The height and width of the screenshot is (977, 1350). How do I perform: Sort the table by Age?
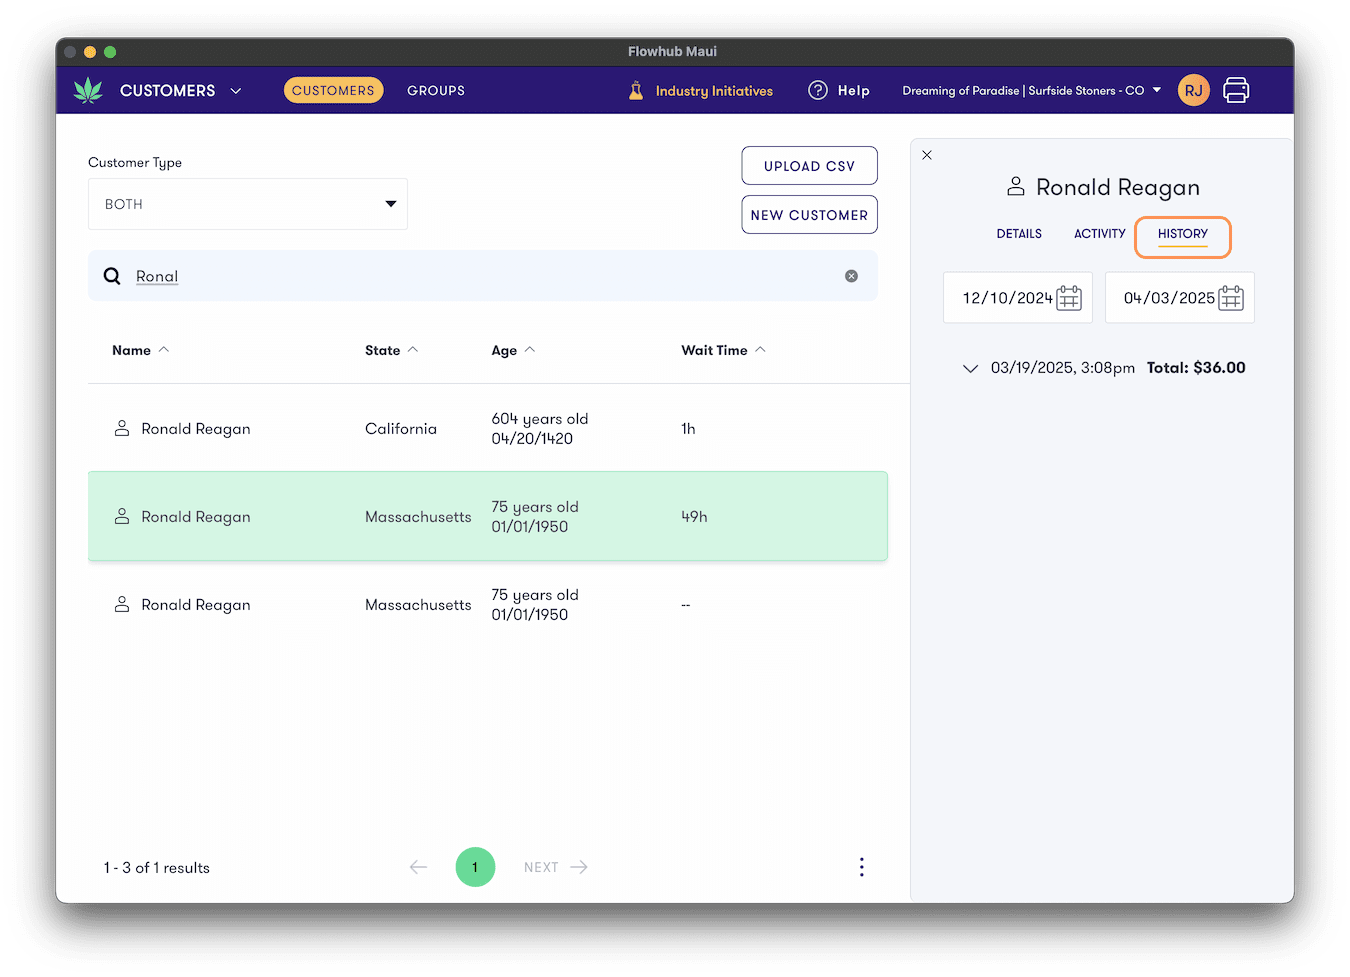(513, 350)
